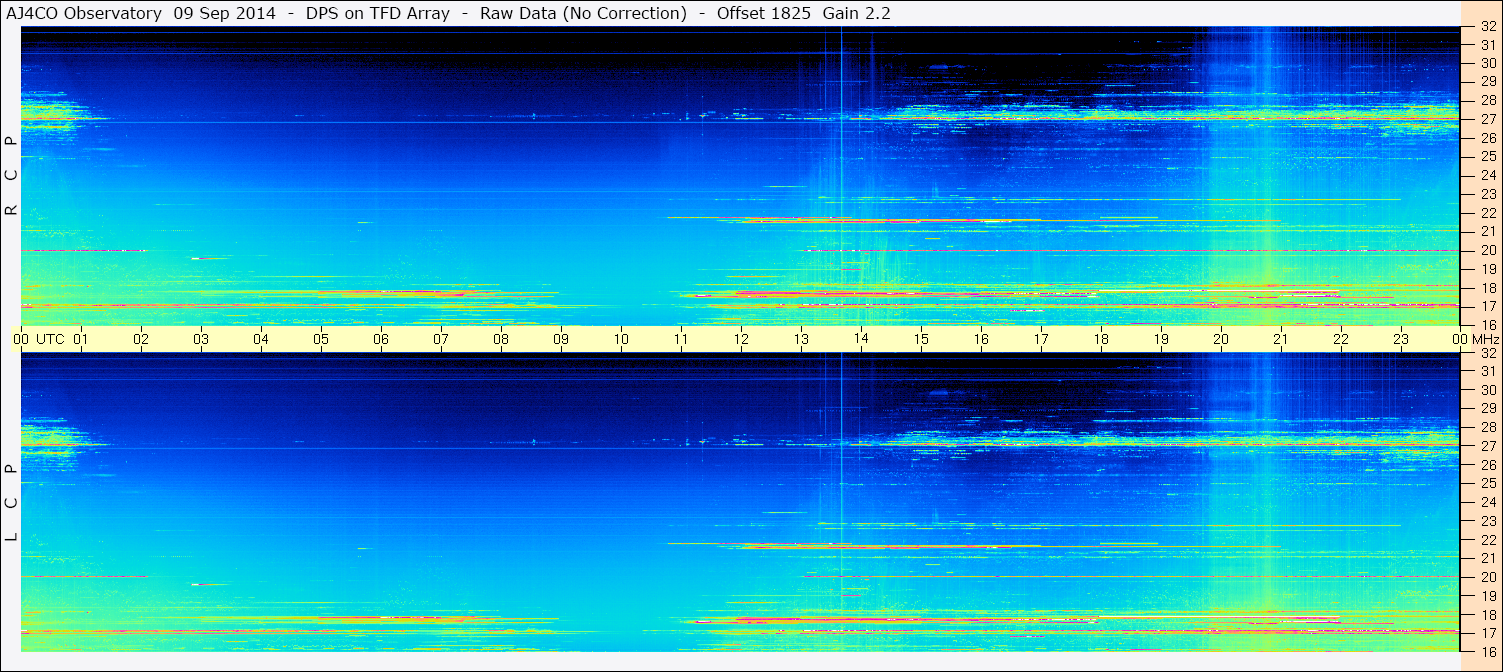Image resolution: width=1503 pixels, height=672 pixels.
Task: Click the 'Raw Data (No Correction)' text
Action: tap(583, 13)
